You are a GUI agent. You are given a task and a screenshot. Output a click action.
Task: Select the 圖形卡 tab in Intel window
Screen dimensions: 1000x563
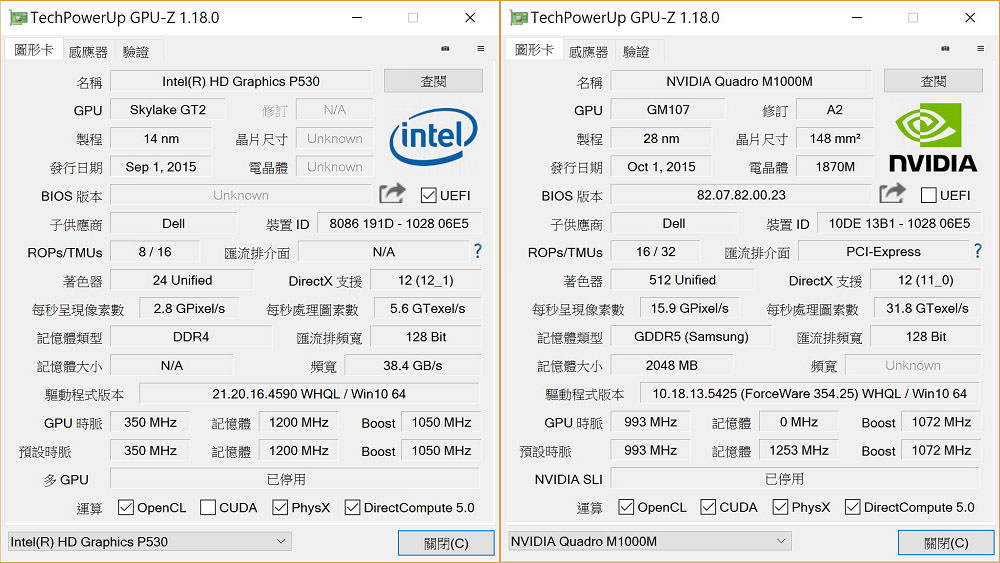[33, 50]
